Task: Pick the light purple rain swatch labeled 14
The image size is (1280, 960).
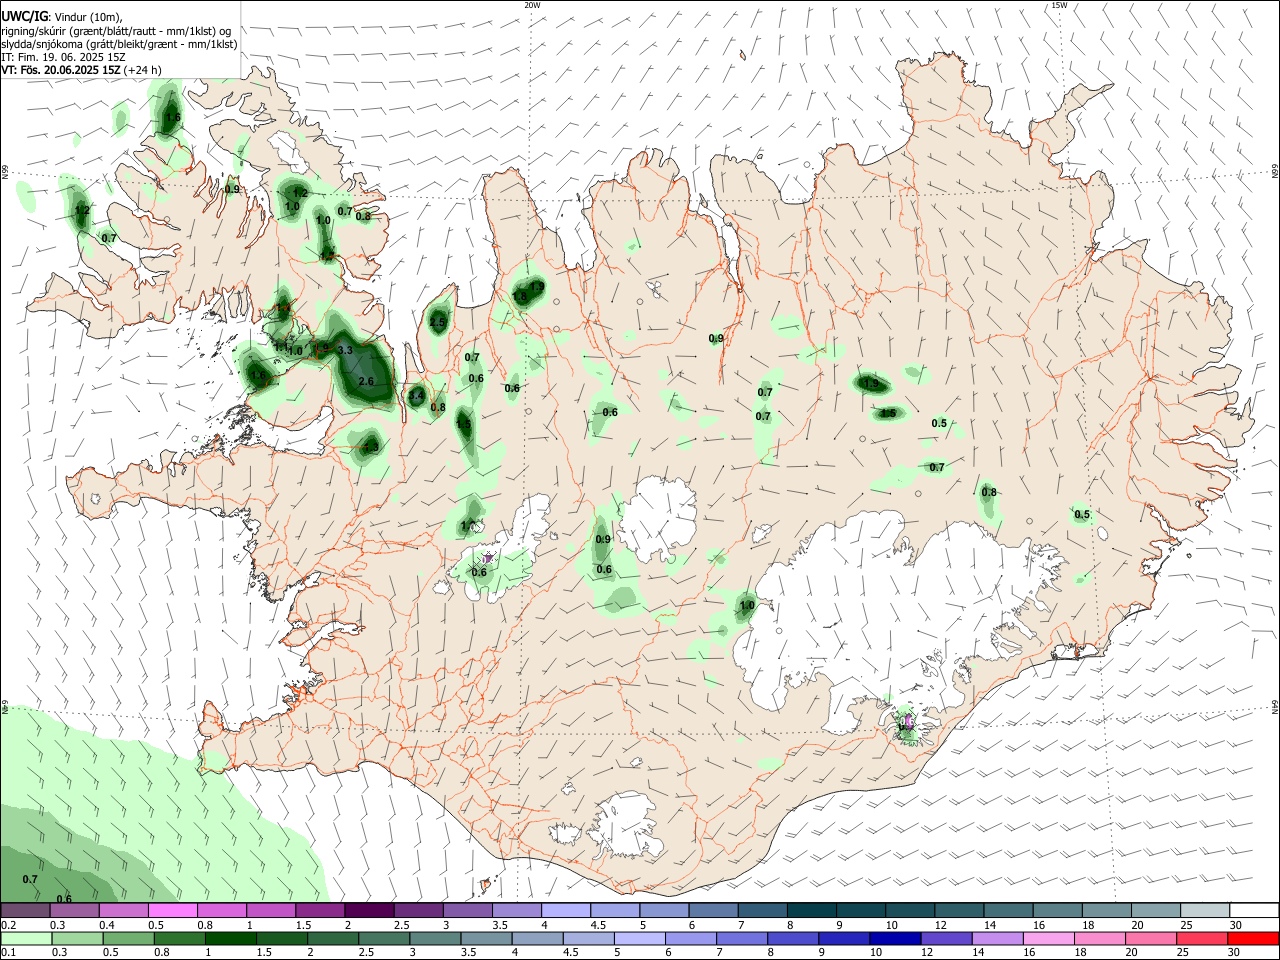Action: click(x=998, y=939)
